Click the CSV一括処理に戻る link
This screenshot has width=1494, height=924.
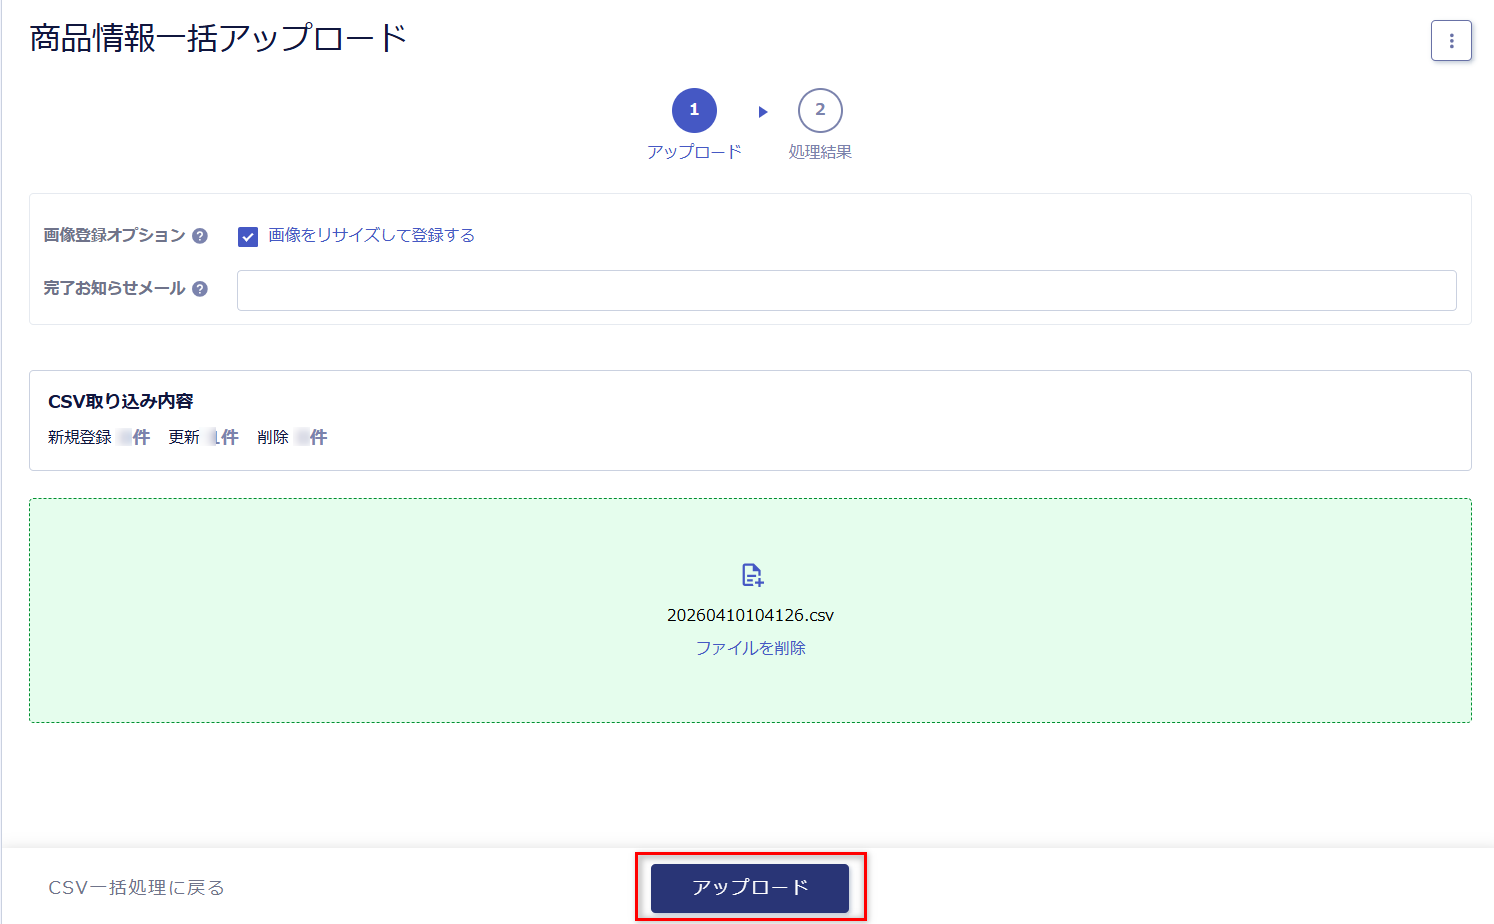136,887
